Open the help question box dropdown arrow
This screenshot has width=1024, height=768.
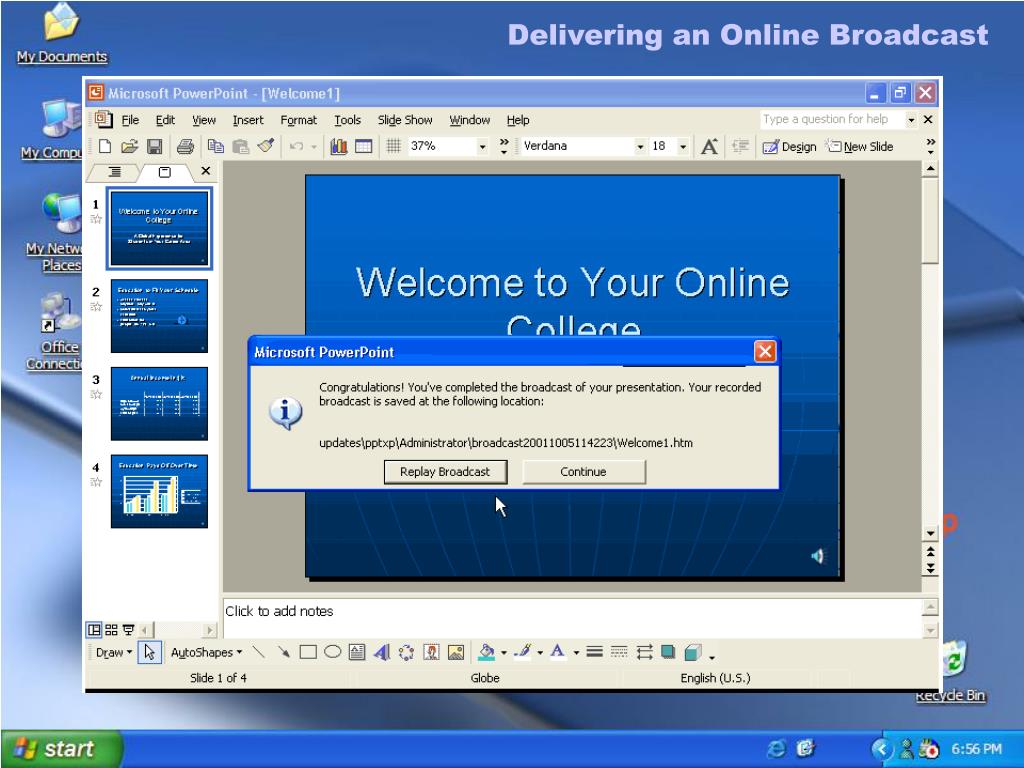tap(910, 120)
